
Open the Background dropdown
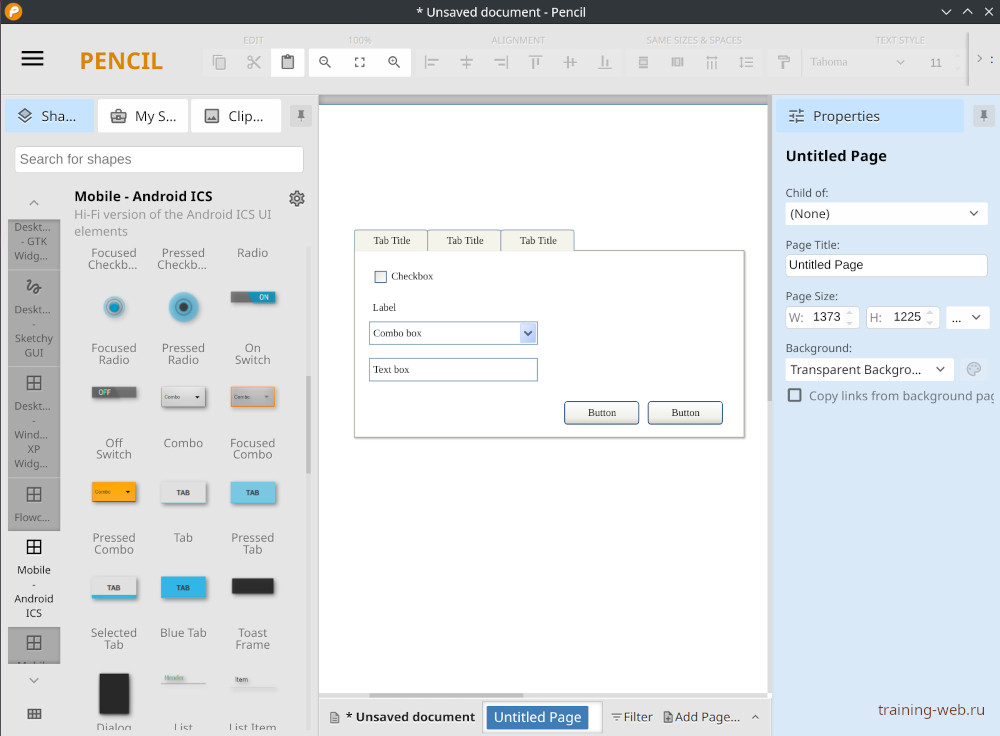coord(869,369)
